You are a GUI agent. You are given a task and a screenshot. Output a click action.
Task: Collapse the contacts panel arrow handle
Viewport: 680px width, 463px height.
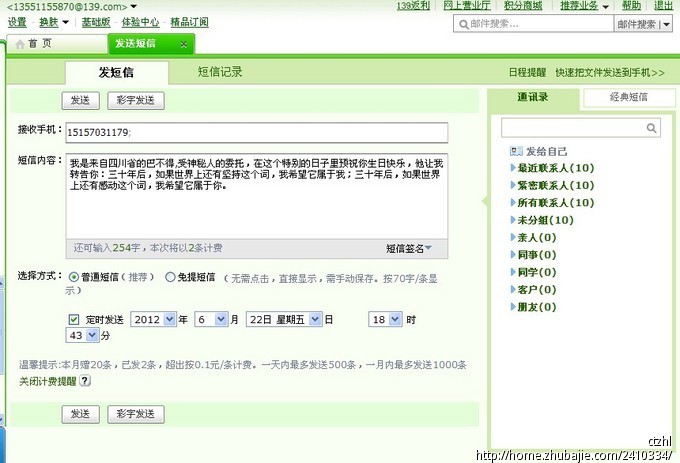[x=484, y=201]
